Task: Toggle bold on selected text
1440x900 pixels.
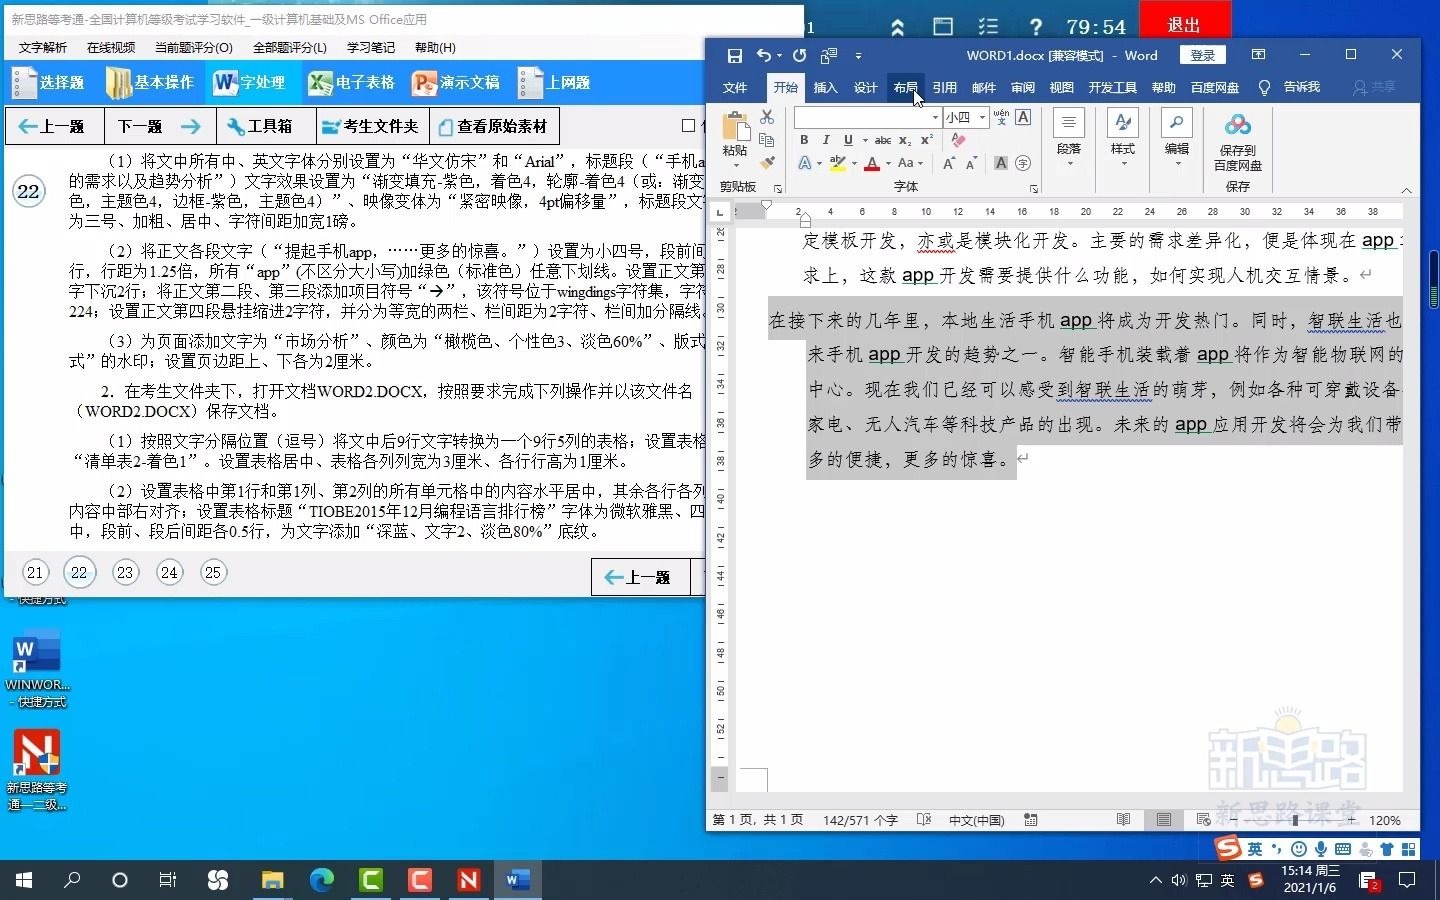Action: 804,140
